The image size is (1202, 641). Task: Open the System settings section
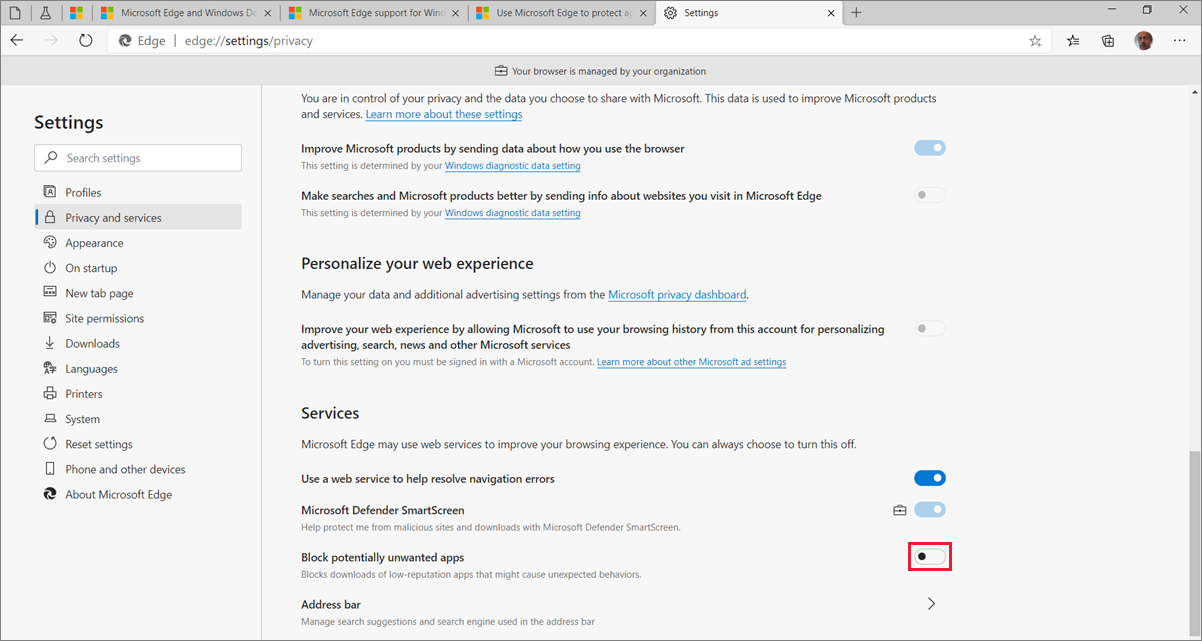pos(88,418)
